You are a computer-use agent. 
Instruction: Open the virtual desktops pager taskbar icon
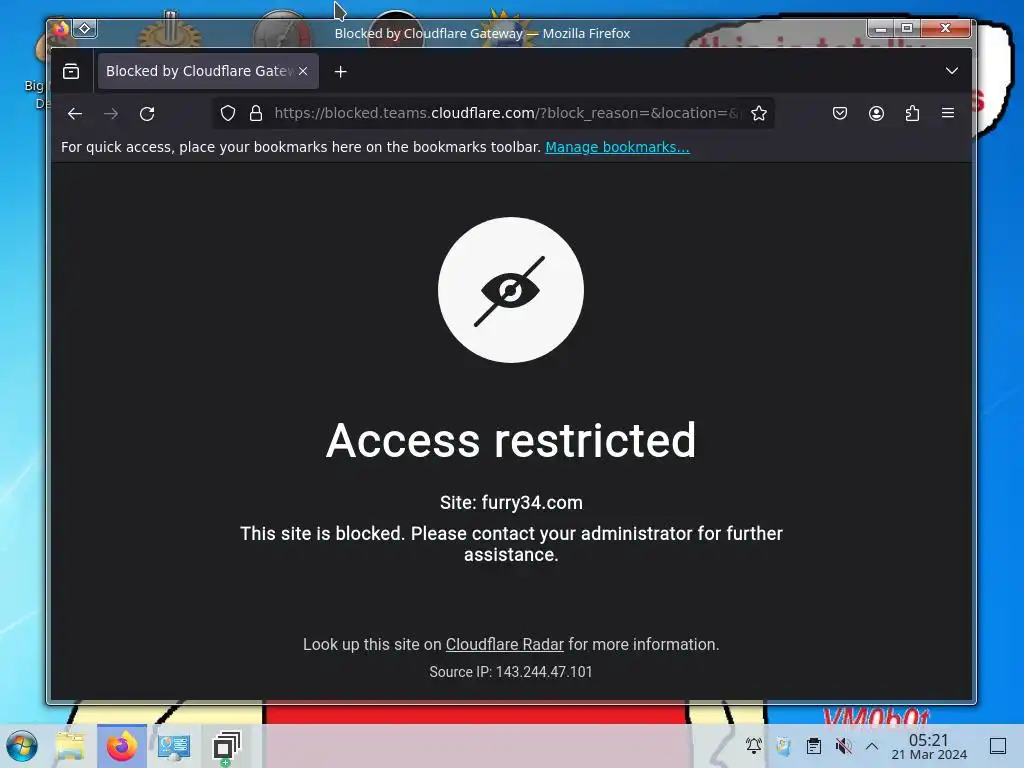tap(227, 746)
